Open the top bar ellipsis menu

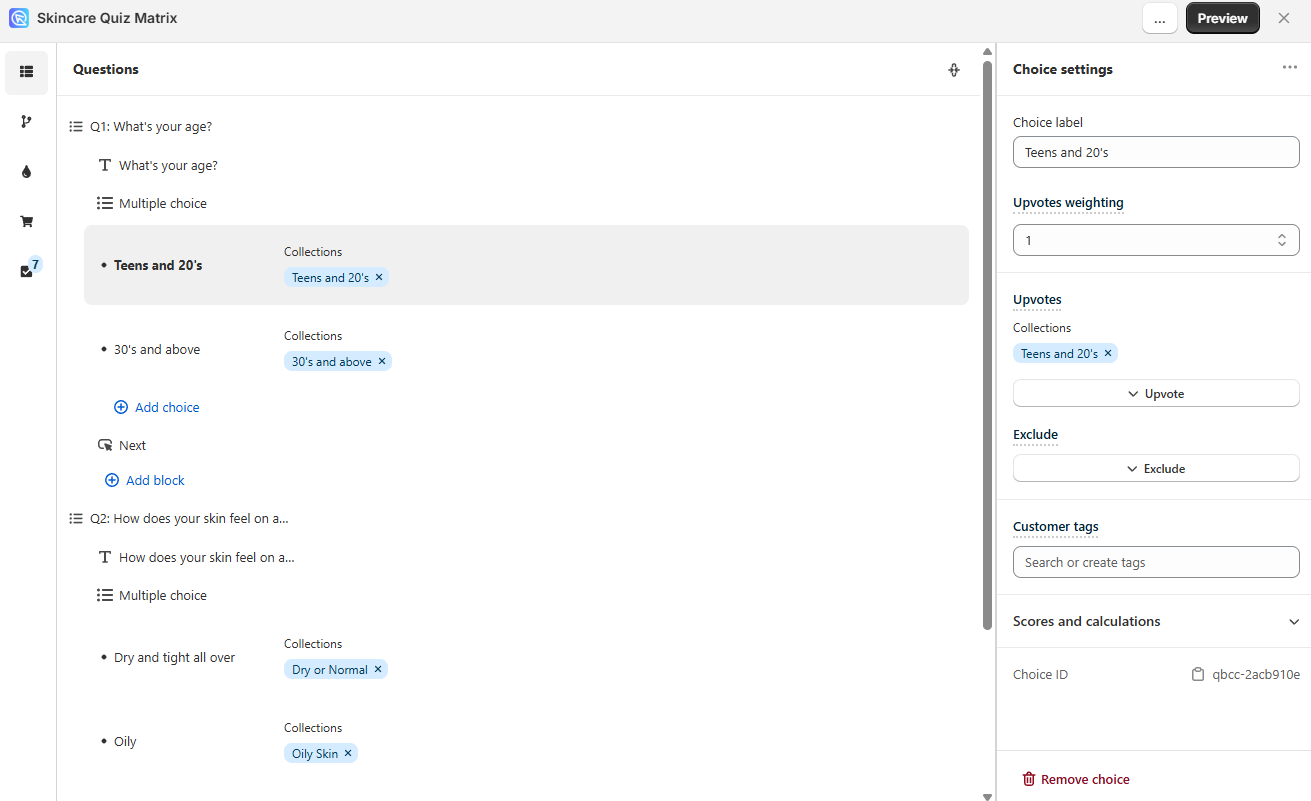pyautogui.click(x=1160, y=18)
